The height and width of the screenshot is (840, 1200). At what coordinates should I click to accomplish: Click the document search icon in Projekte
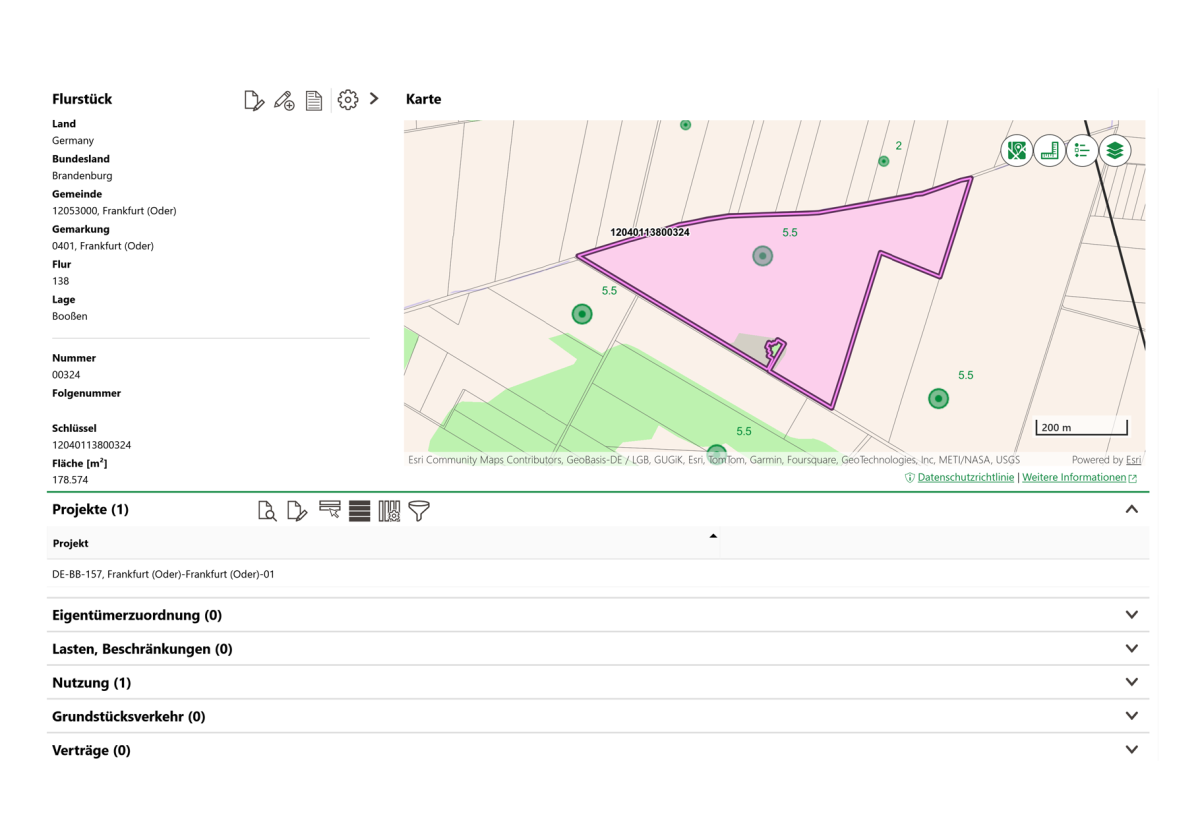[x=267, y=511]
